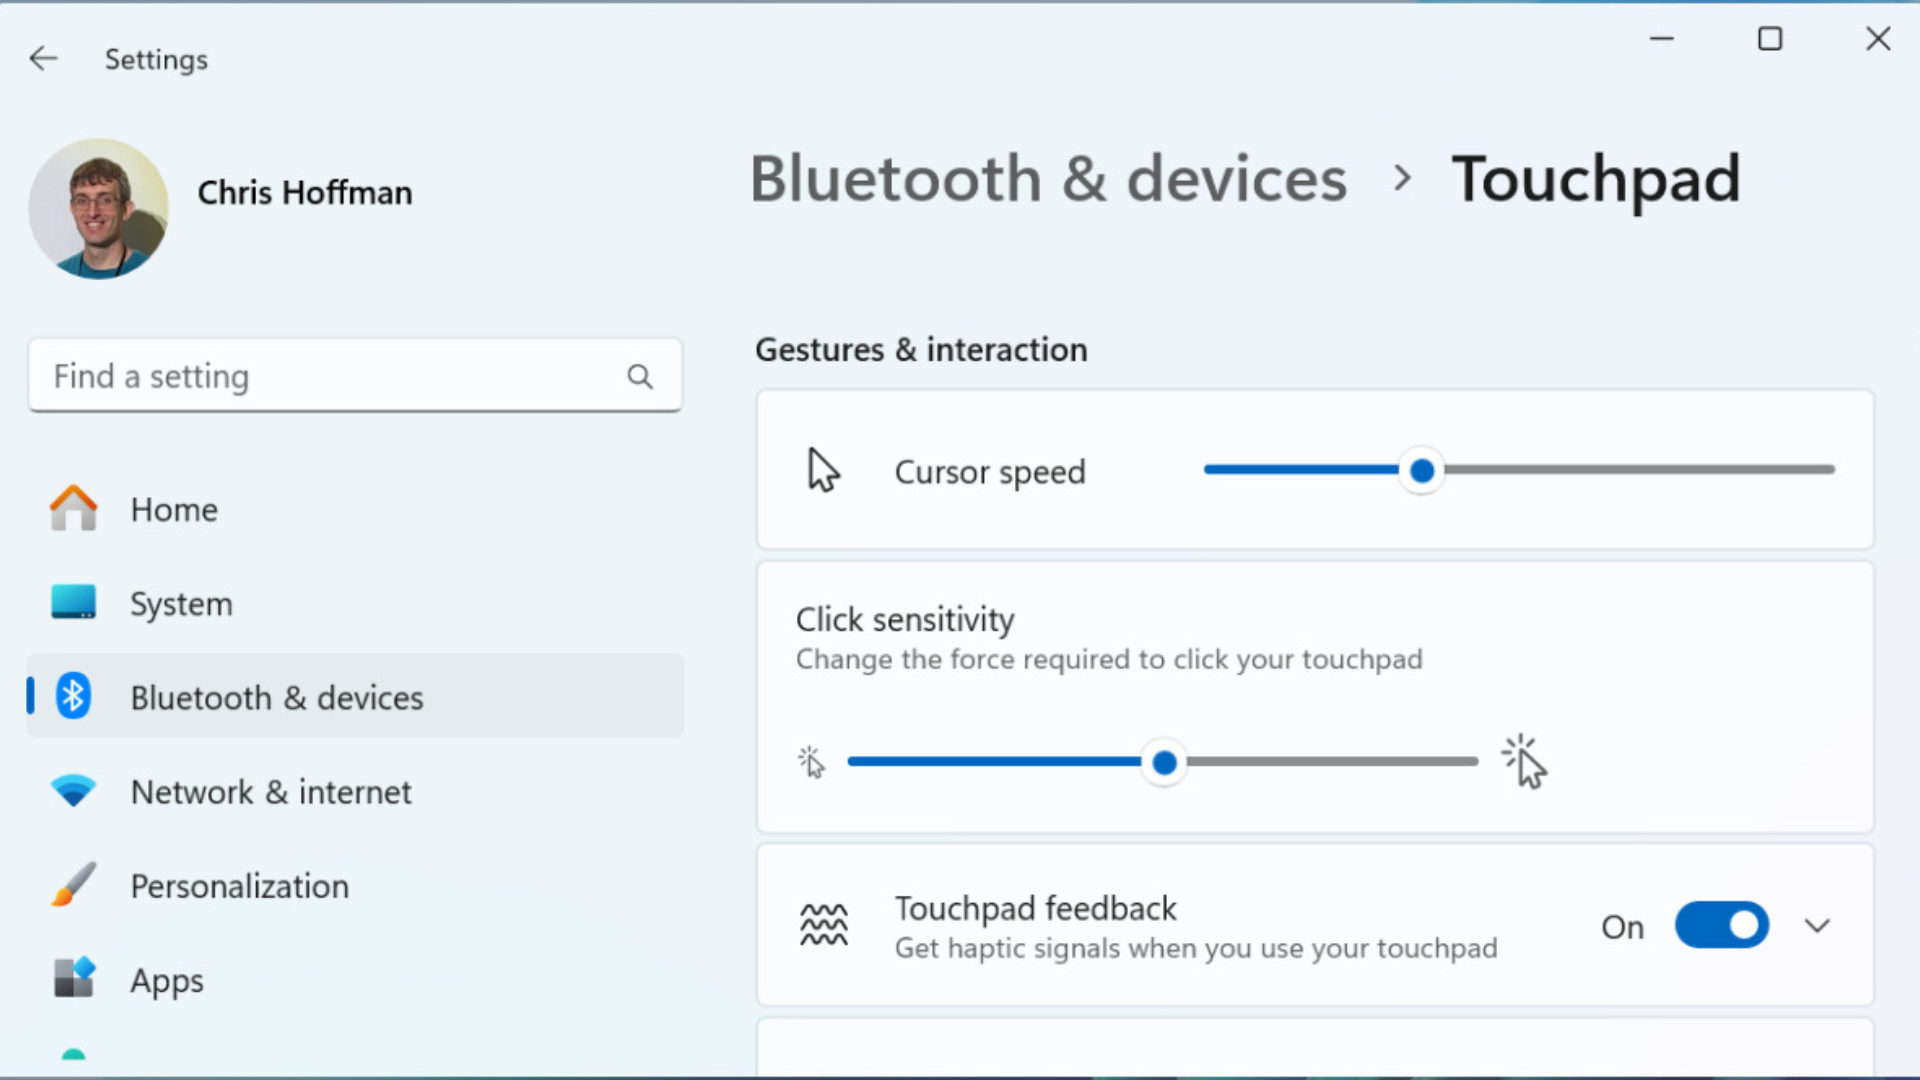This screenshot has height=1080, width=1920.
Task: Click the Find a setting search box
Action: [330, 376]
